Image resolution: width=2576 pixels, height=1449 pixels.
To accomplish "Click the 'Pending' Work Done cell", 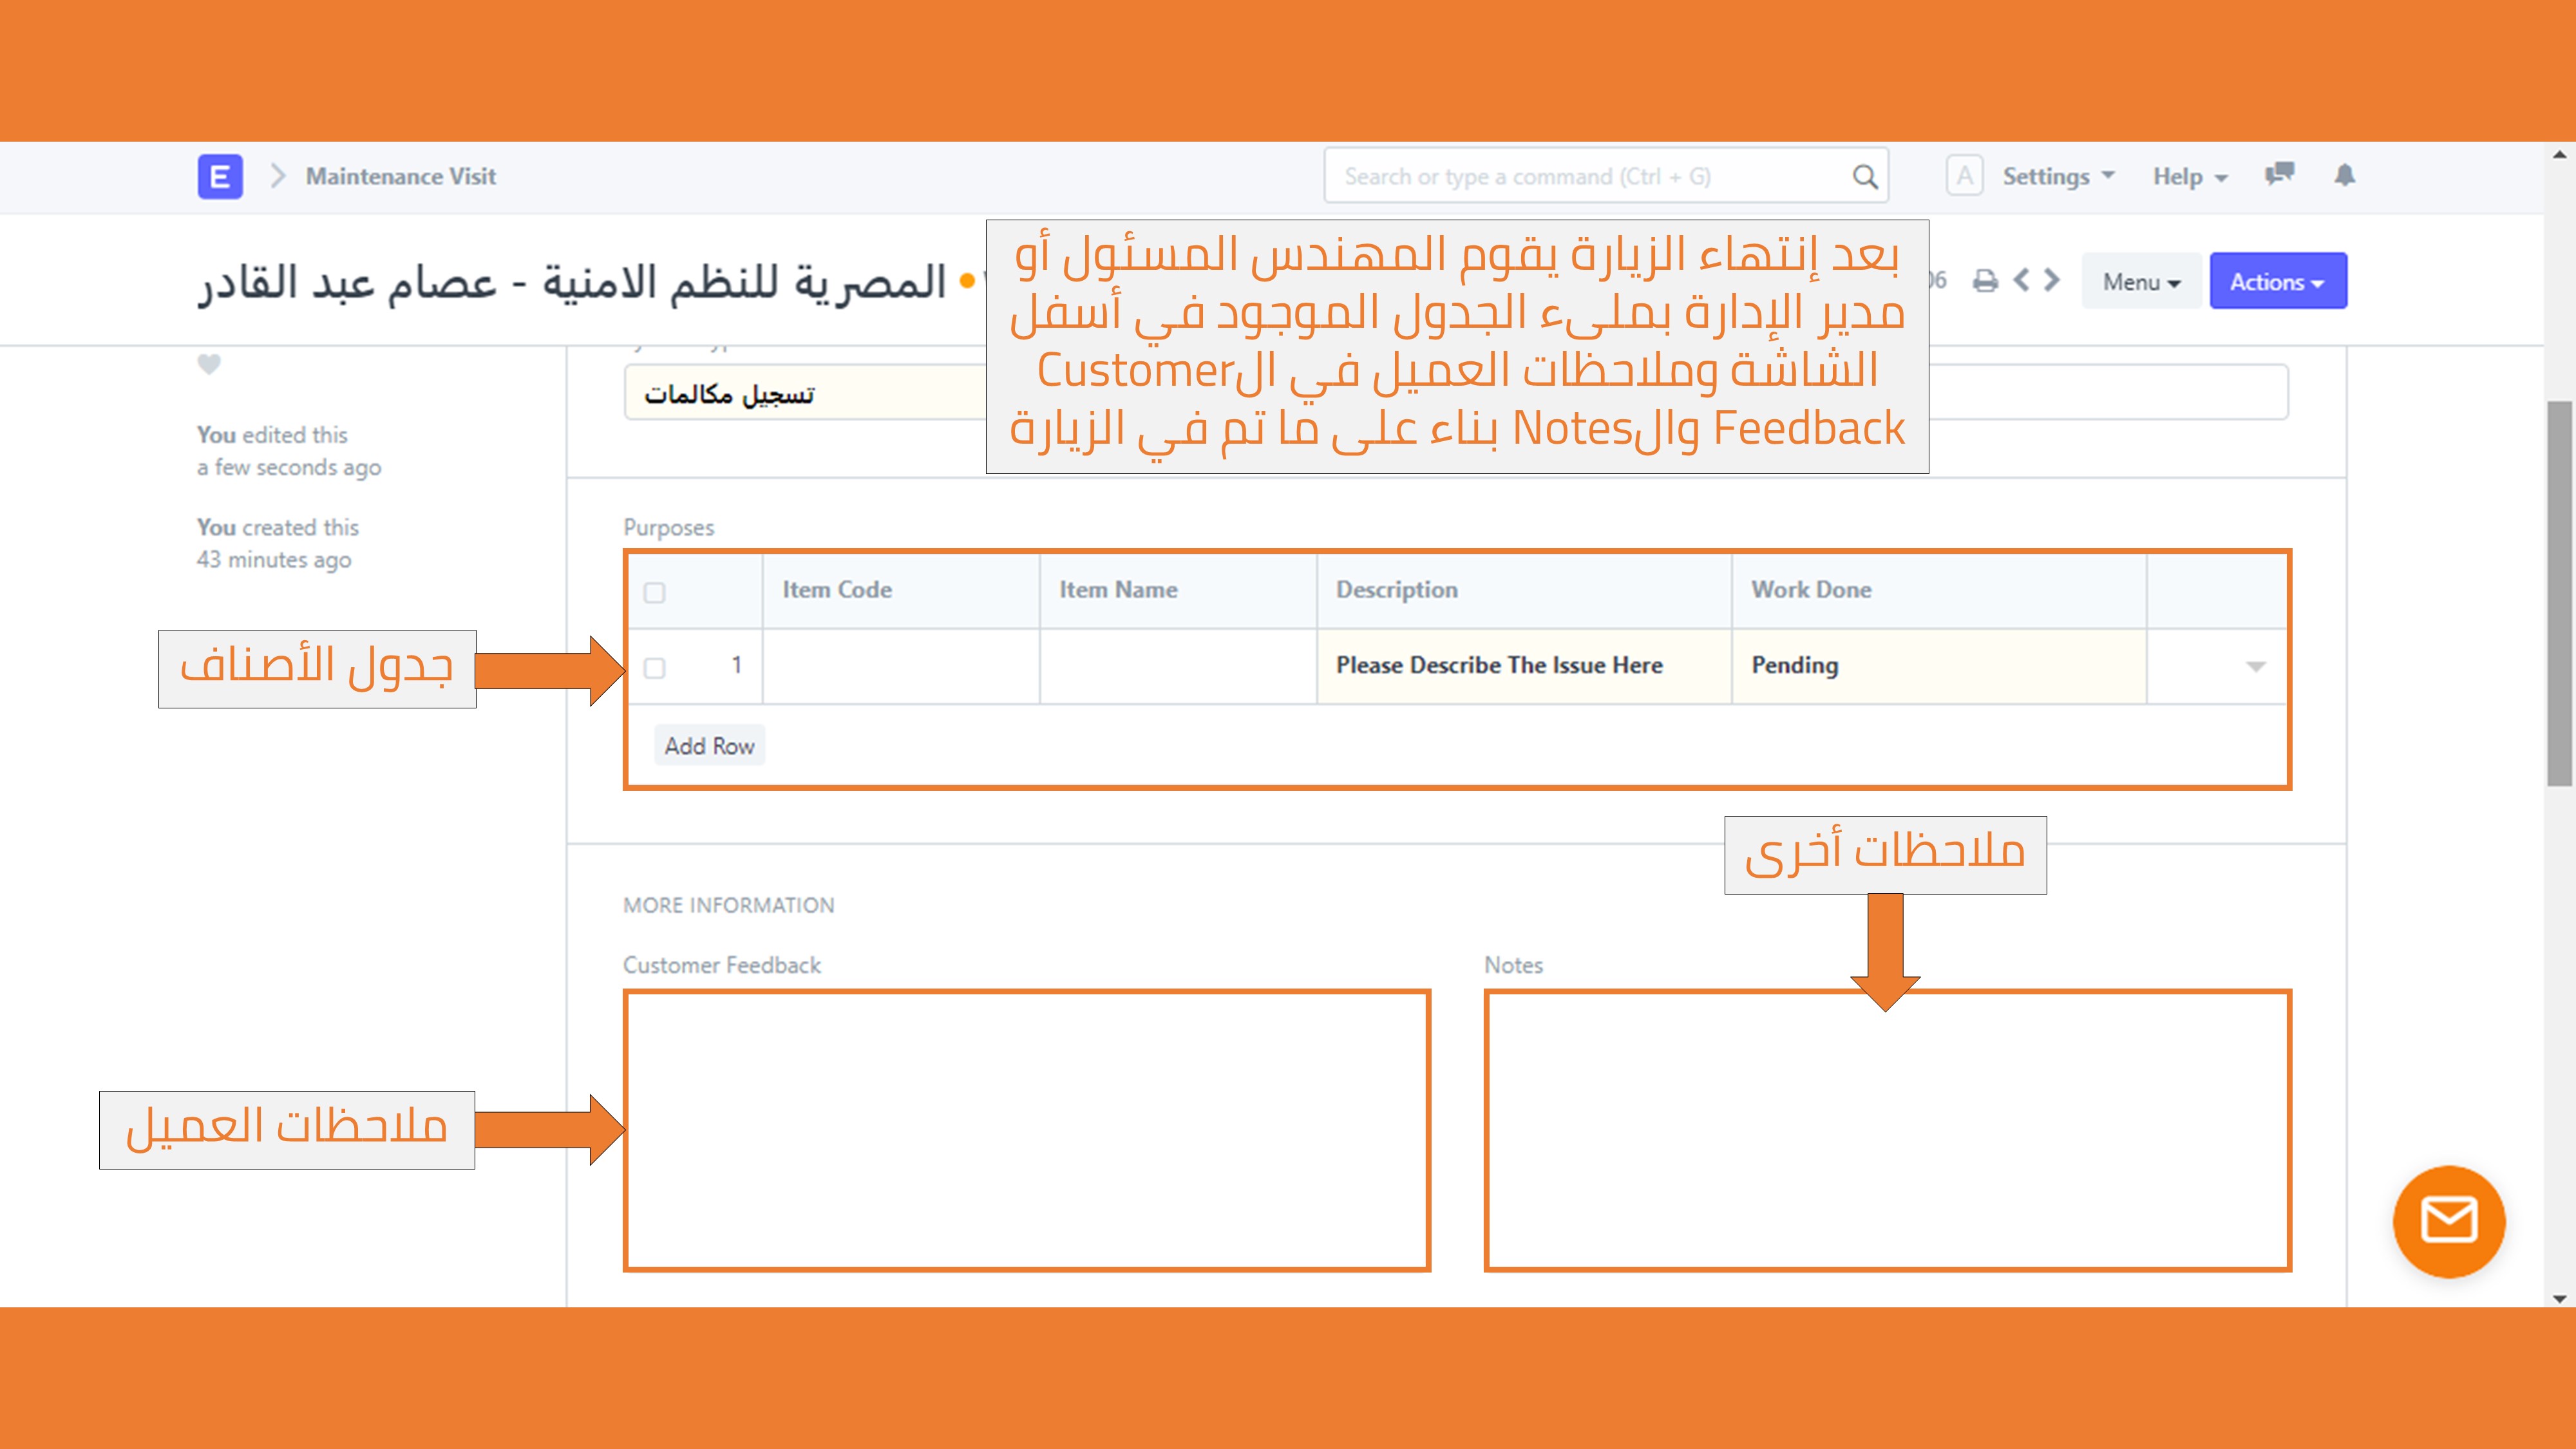I will coord(1938,666).
